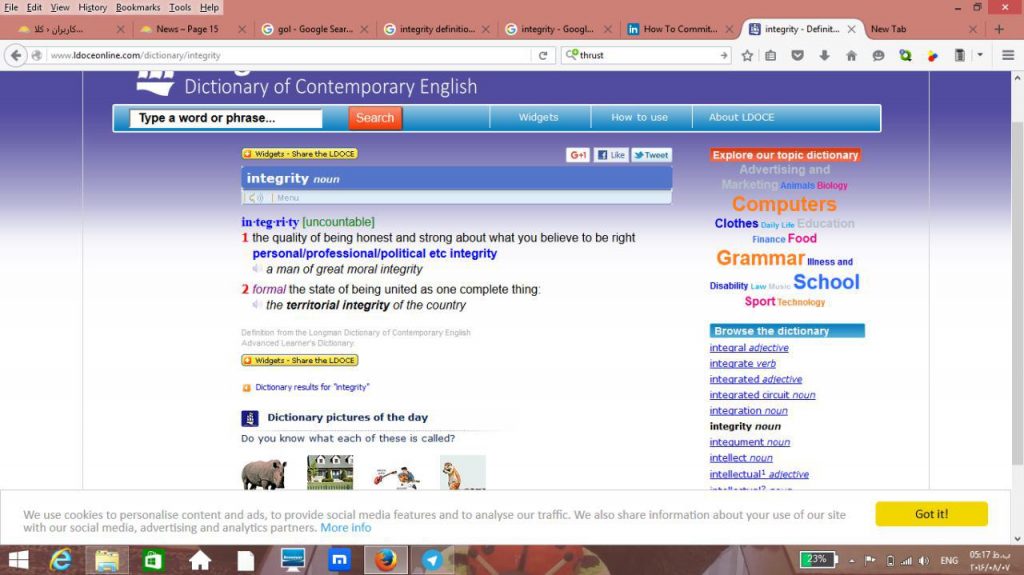Go to the Firefox Home icon
Screen dimensions: 1024x575
[851, 56]
